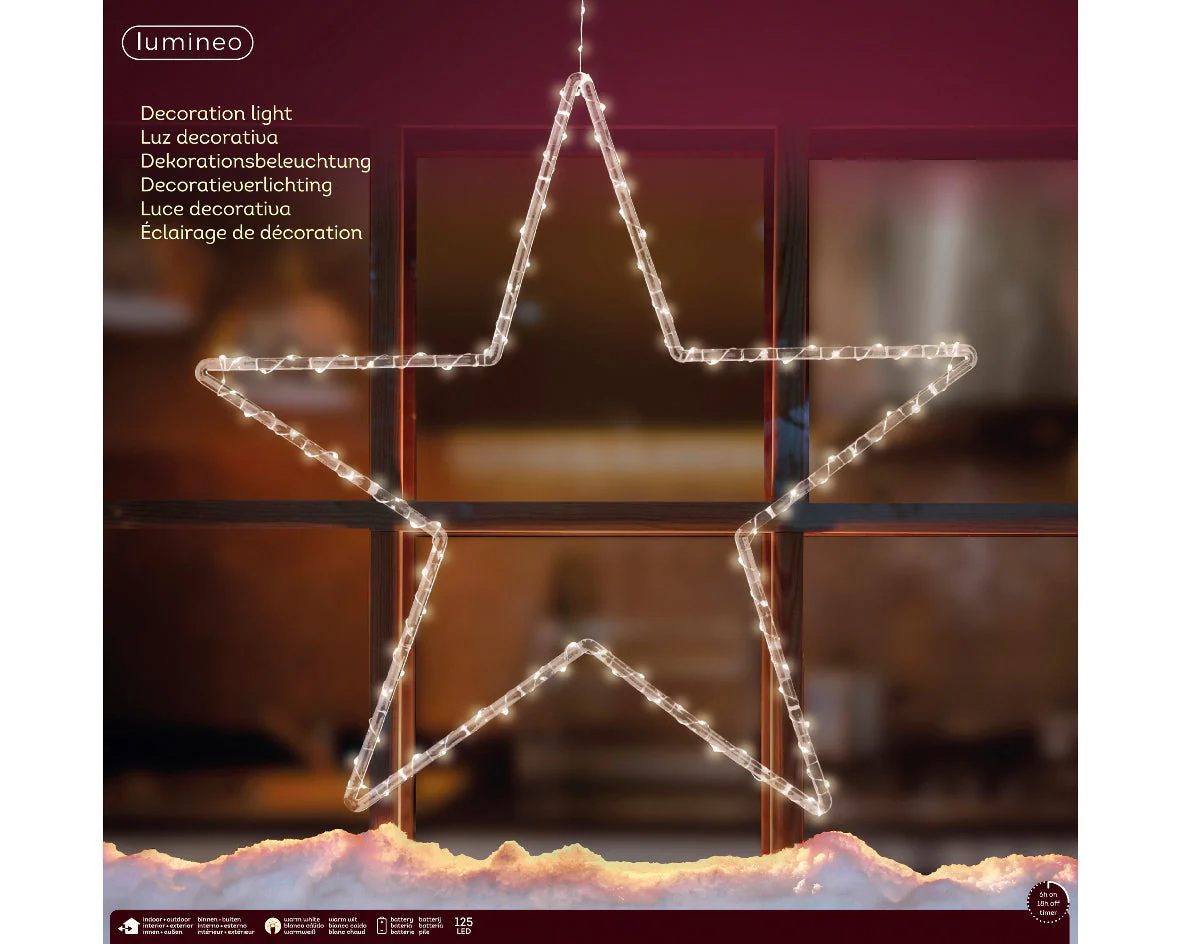
Task: Click the indoor/outdoor house icon
Action: [129, 926]
